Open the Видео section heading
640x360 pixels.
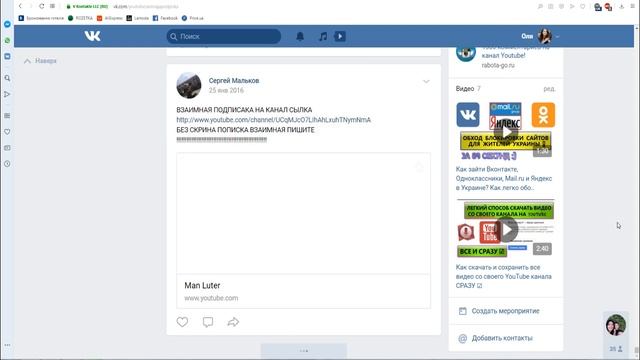tap(464, 89)
